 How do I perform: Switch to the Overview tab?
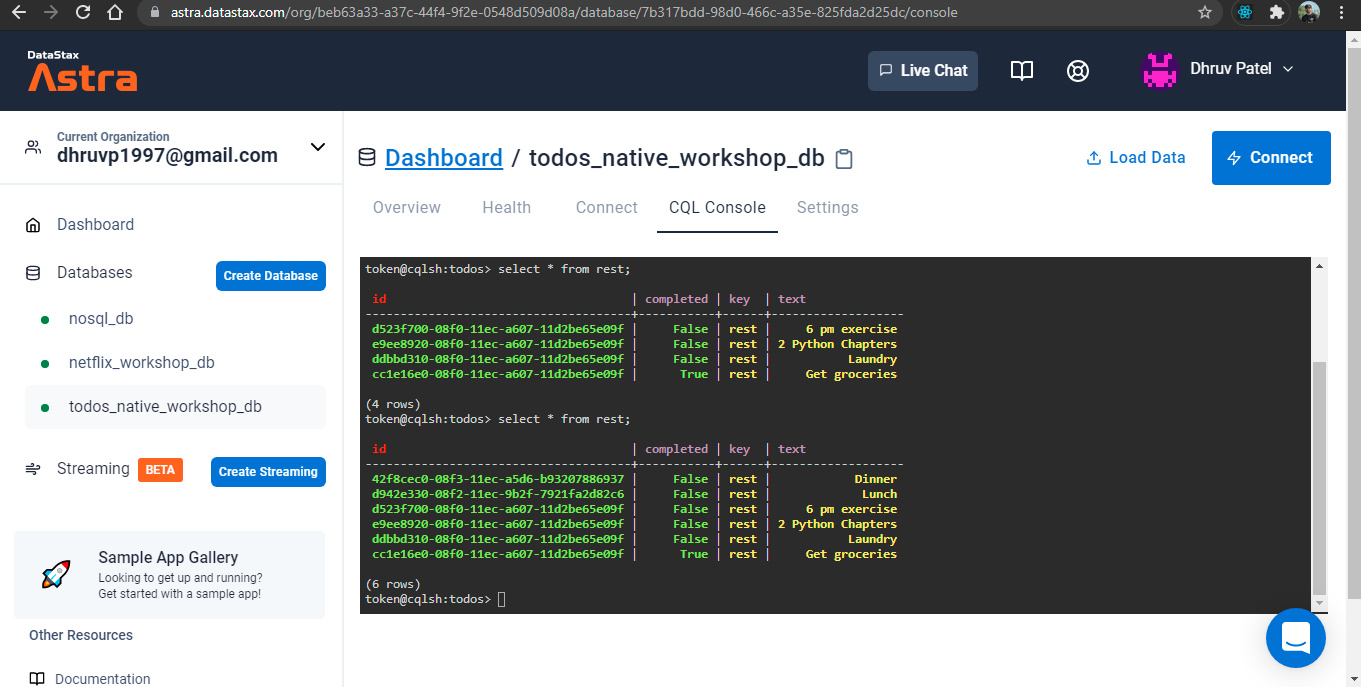click(x=407, y=208)
